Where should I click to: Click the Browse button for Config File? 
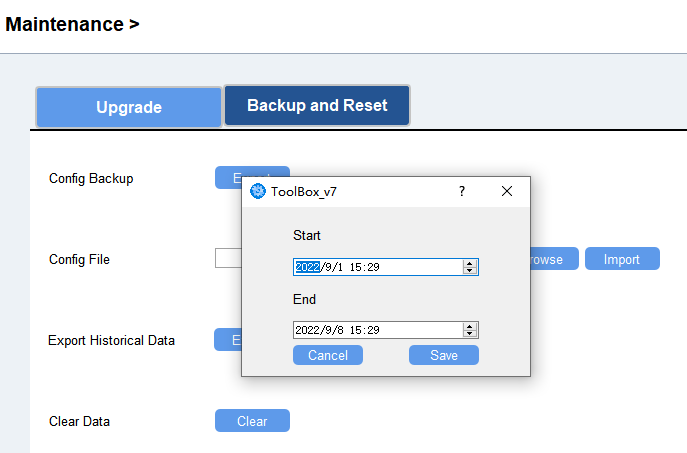546,259
